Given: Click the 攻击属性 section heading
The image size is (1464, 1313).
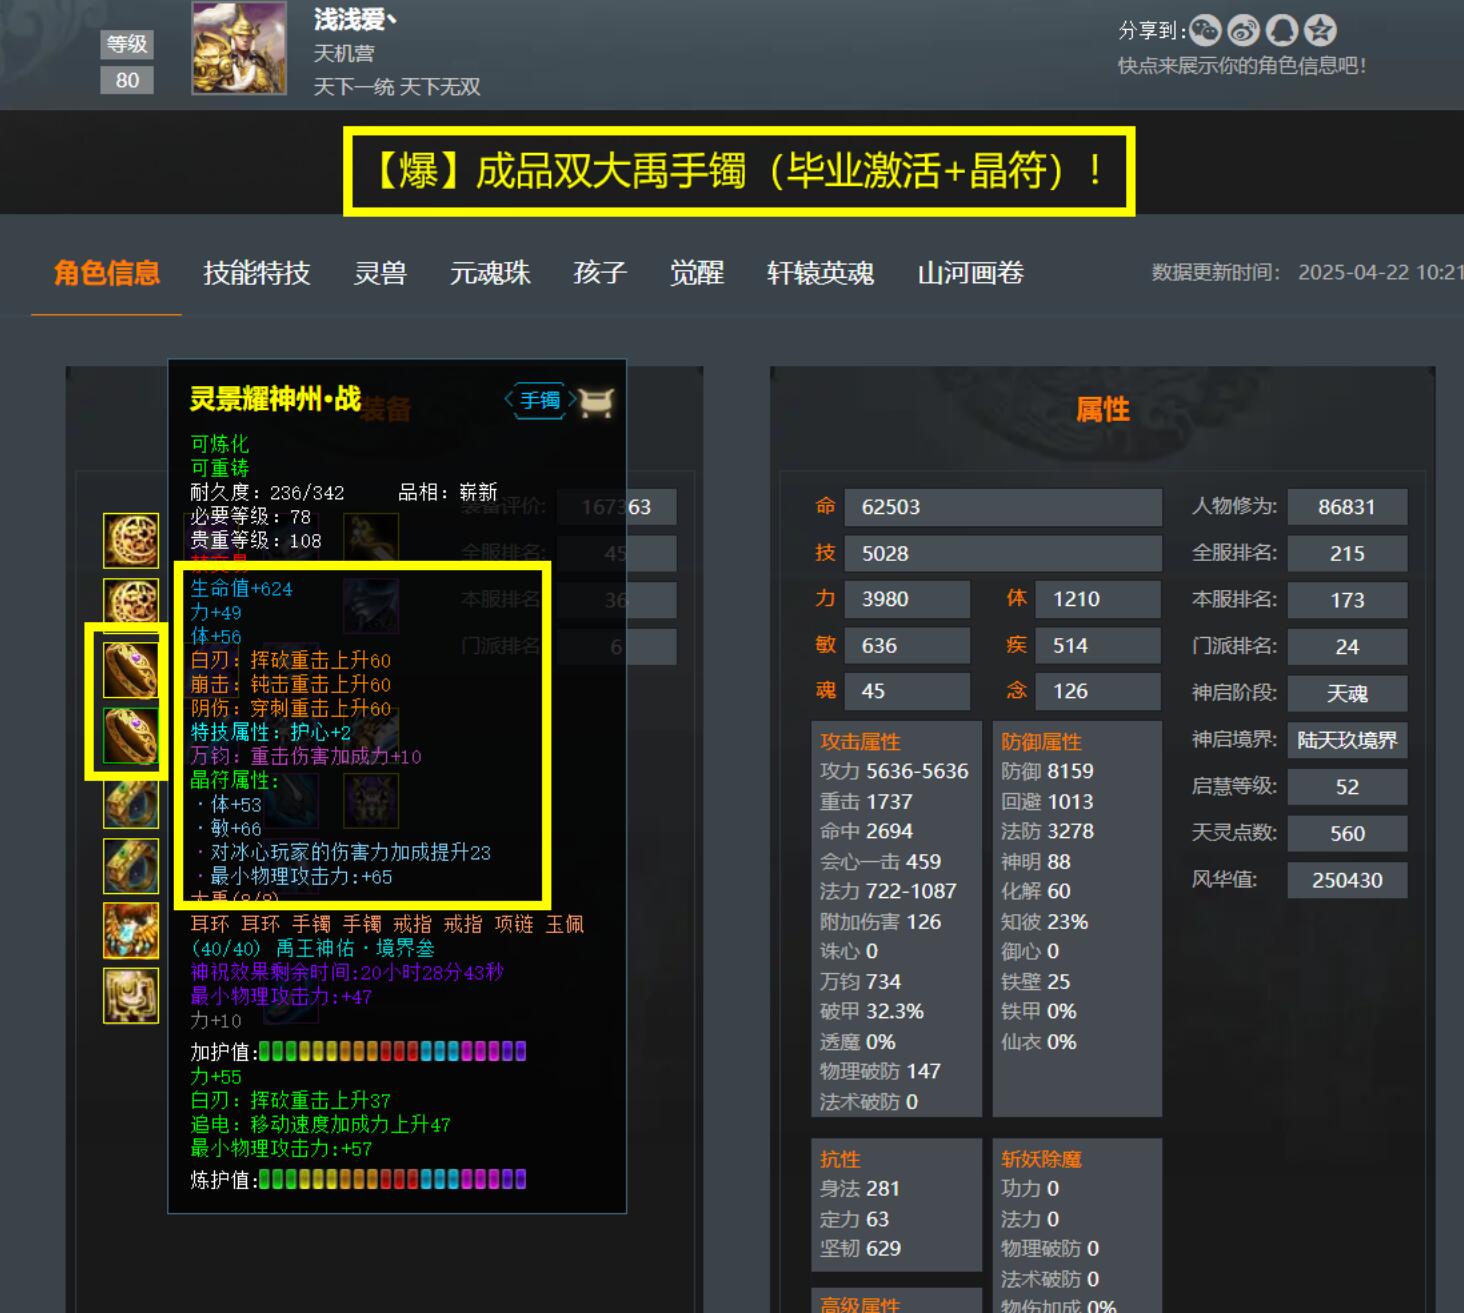Looking at the screenshot, I should [860, 742].
